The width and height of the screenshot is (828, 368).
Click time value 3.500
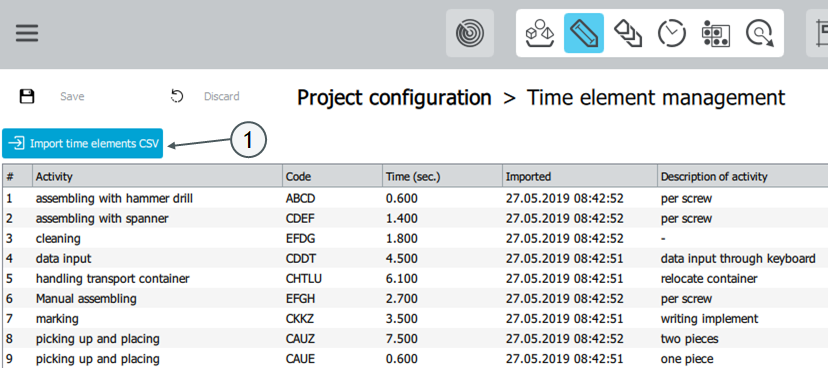pos(401,319)
